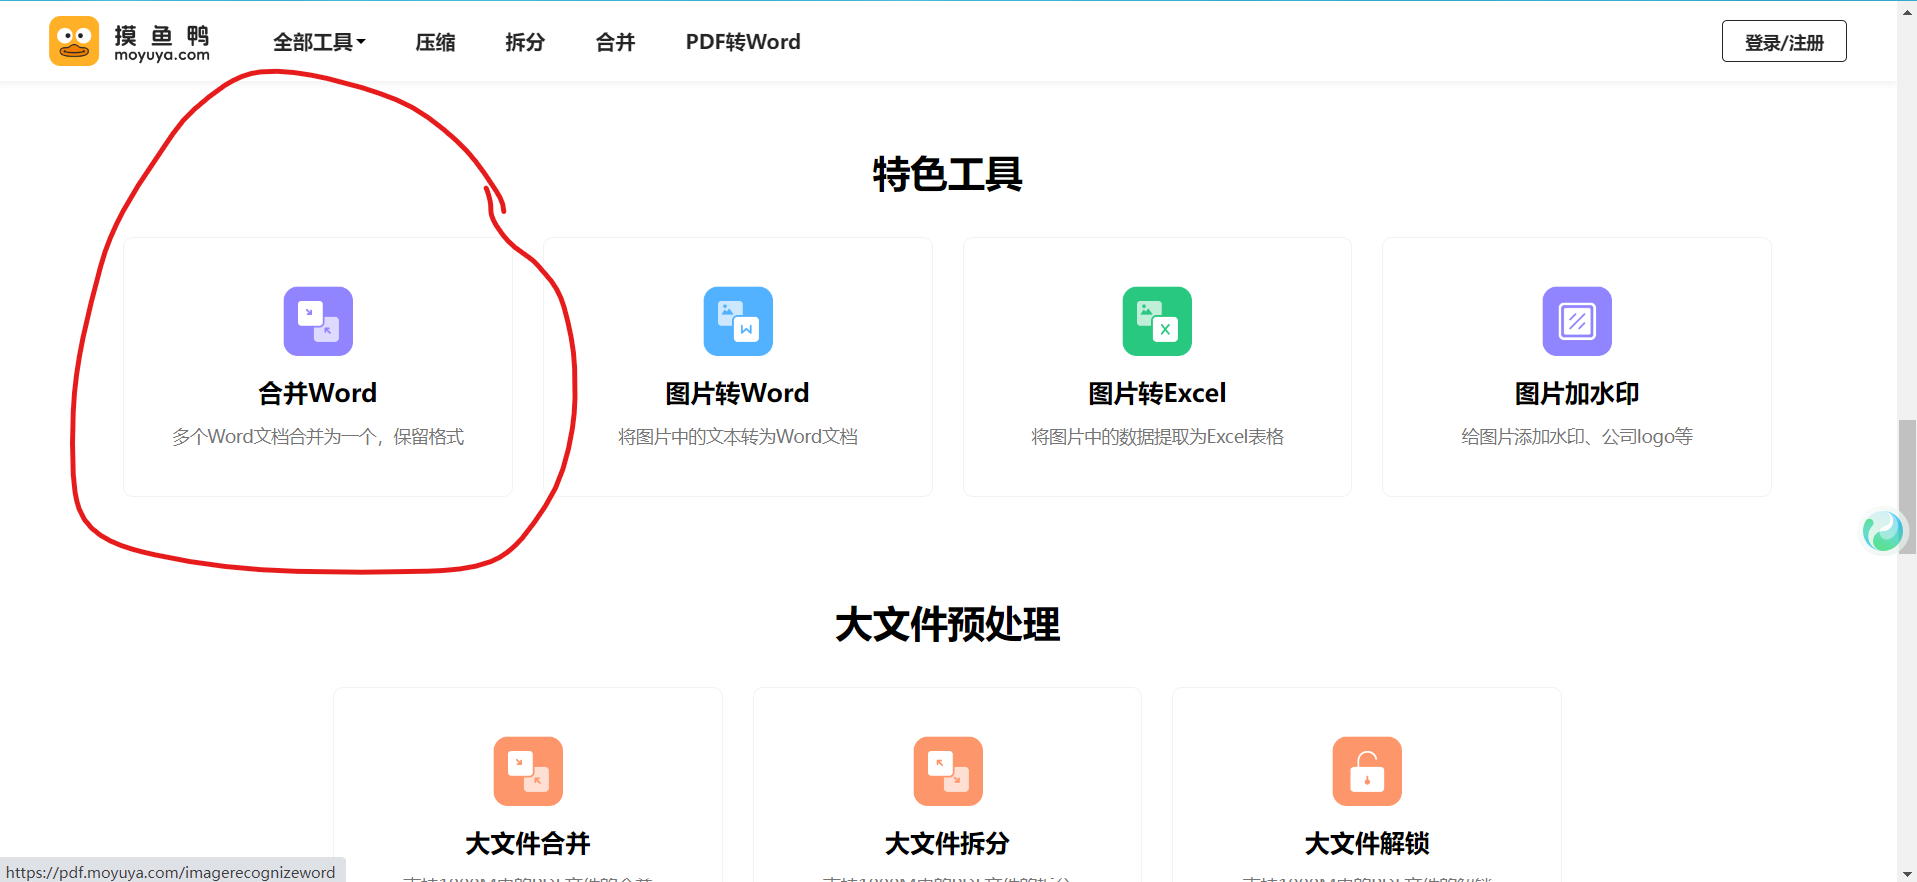Open the 合并Word purple icon

coord(318,321)
